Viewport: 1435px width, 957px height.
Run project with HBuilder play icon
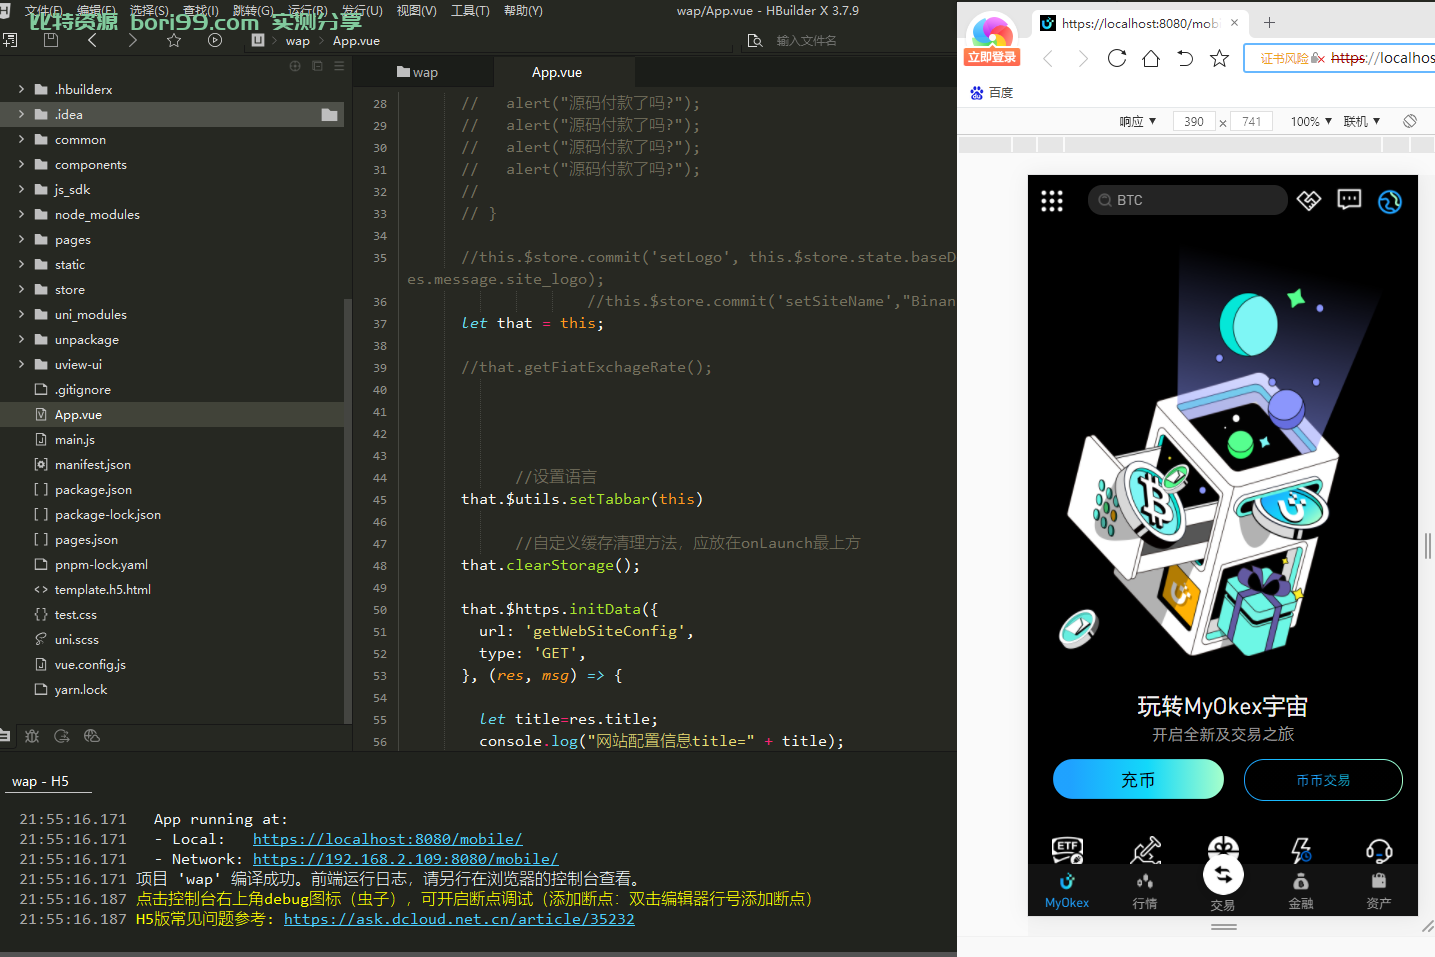[215, 40]
